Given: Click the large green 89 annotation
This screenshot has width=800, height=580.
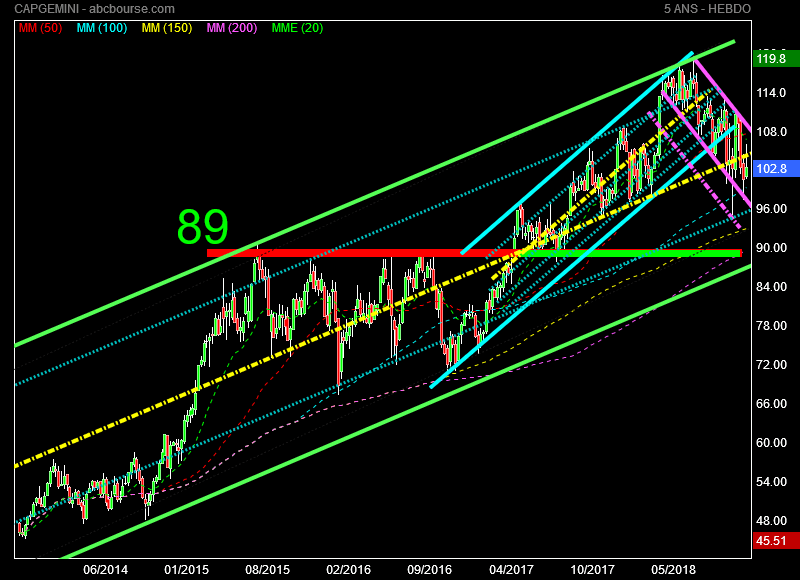Looking at the screenshot, I should [203, 226].
